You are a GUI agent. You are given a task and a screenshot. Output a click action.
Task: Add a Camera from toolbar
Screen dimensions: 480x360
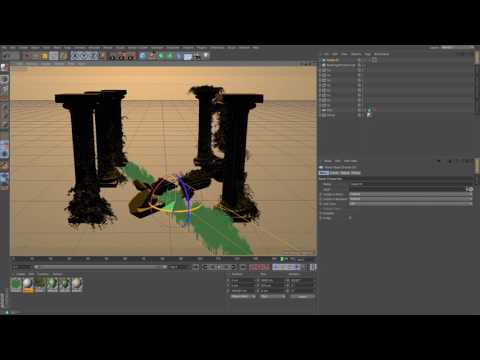pyautogui.click(x=197, y=56)
